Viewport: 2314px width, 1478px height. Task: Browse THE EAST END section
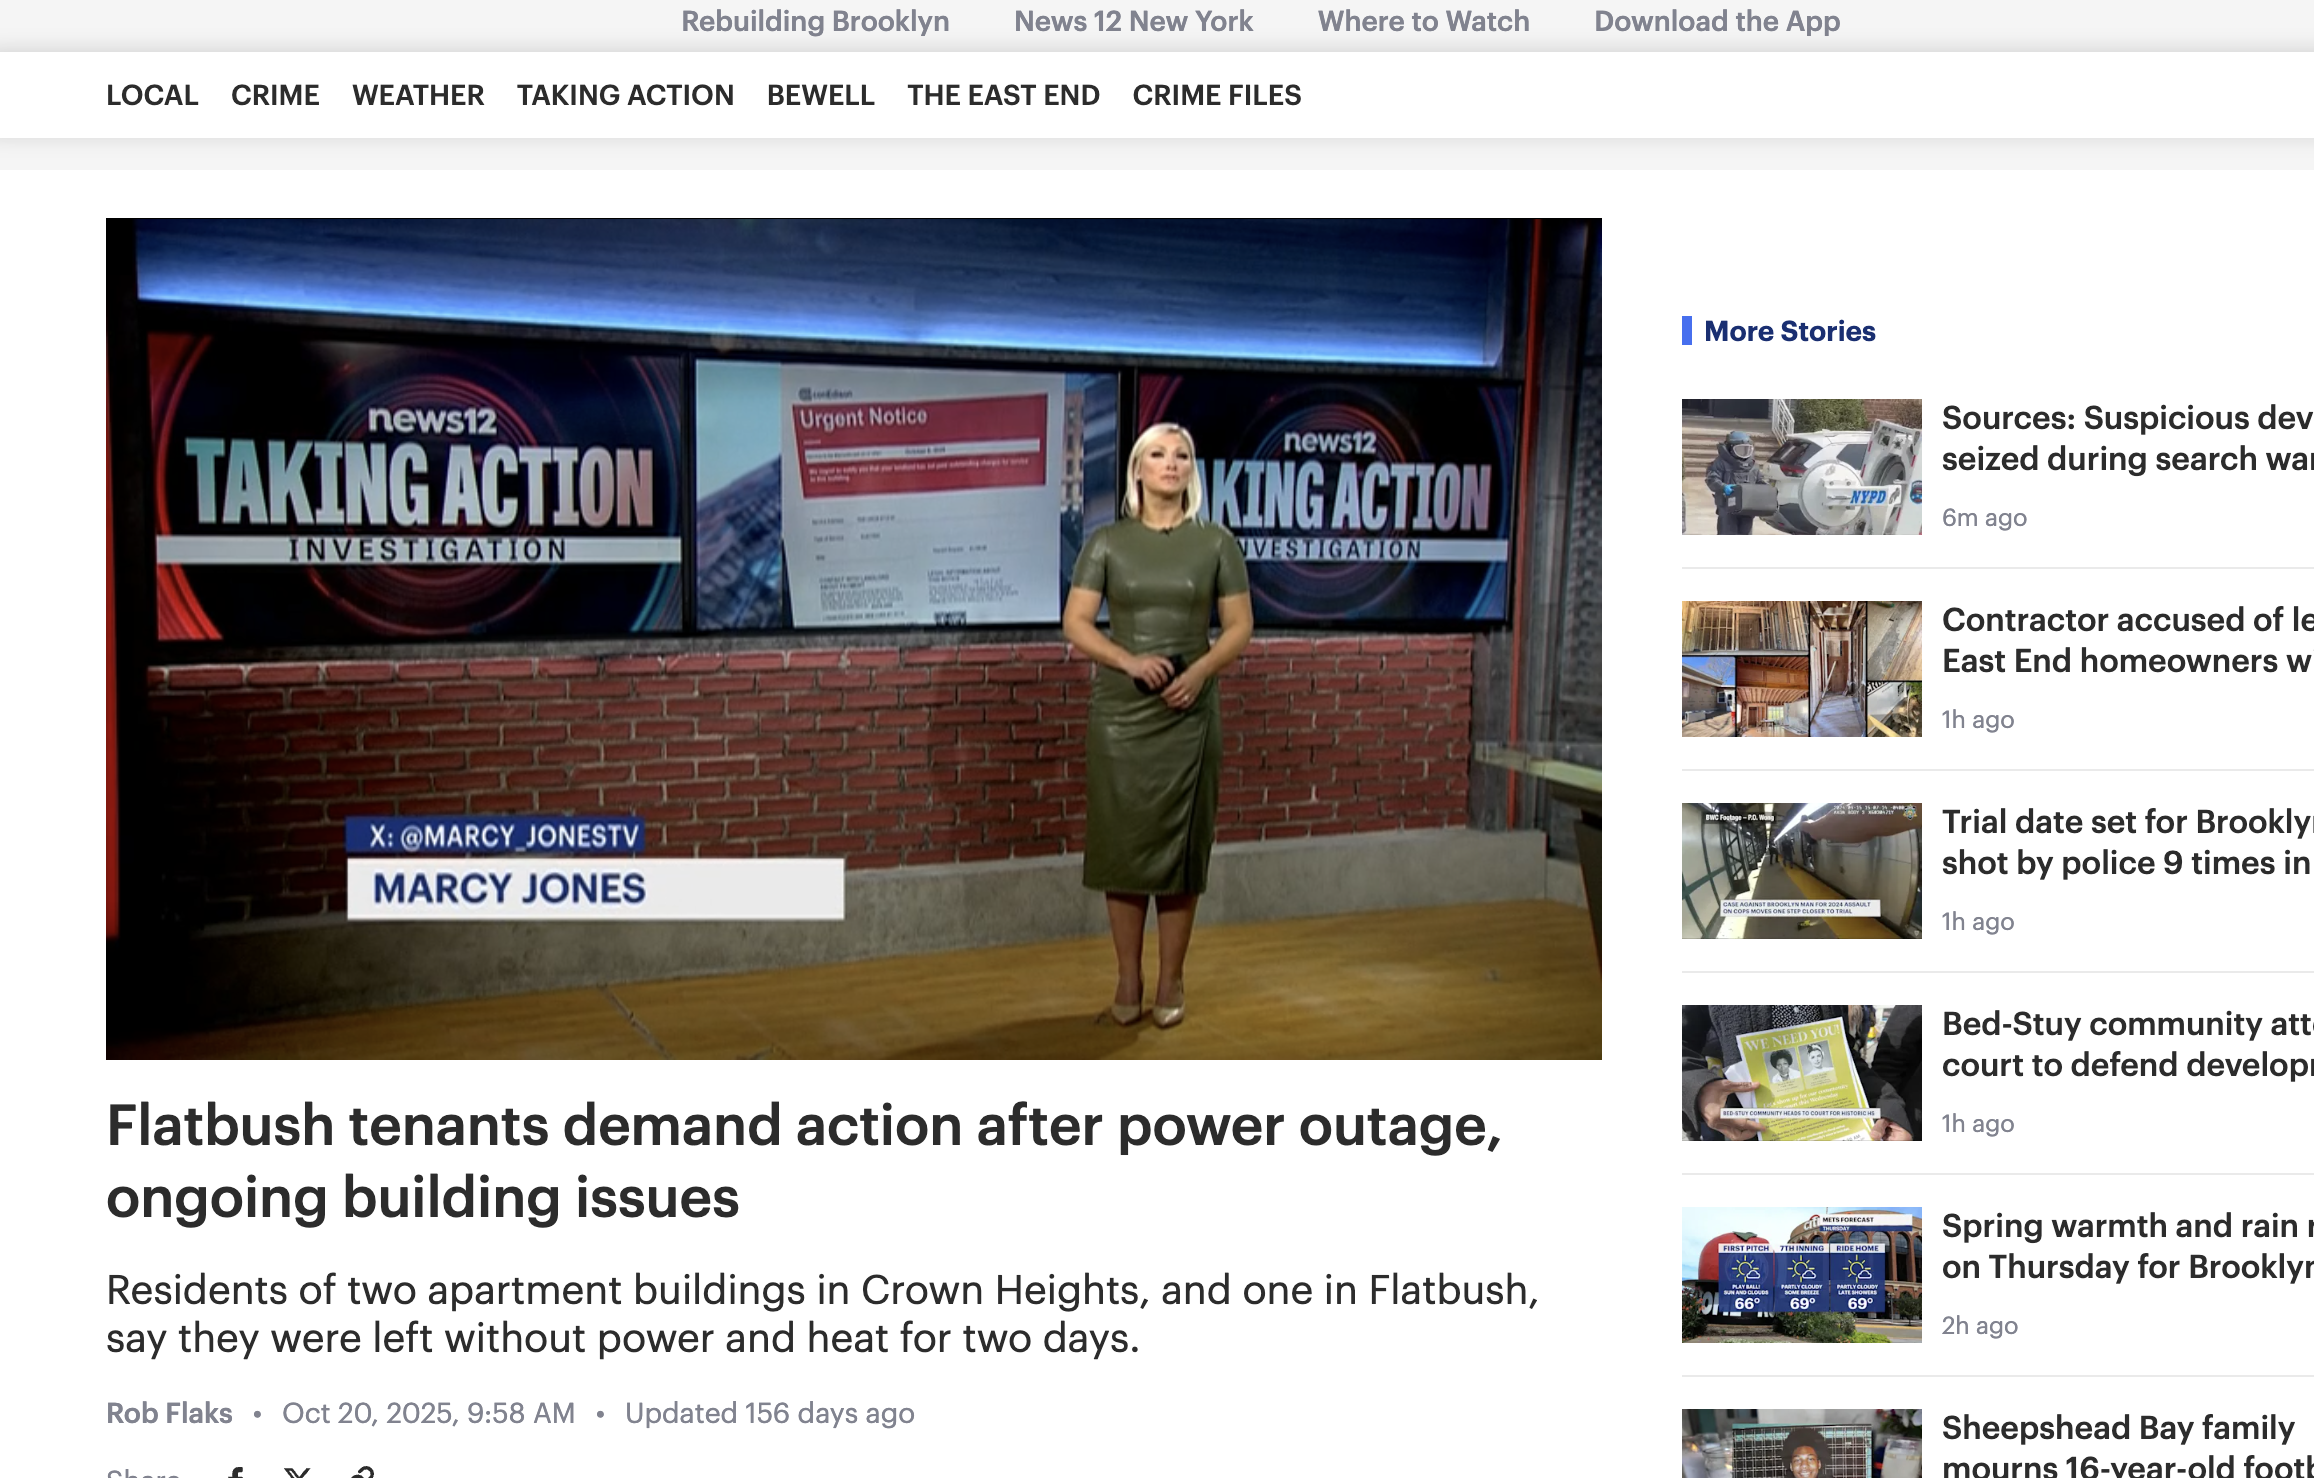1003,95
